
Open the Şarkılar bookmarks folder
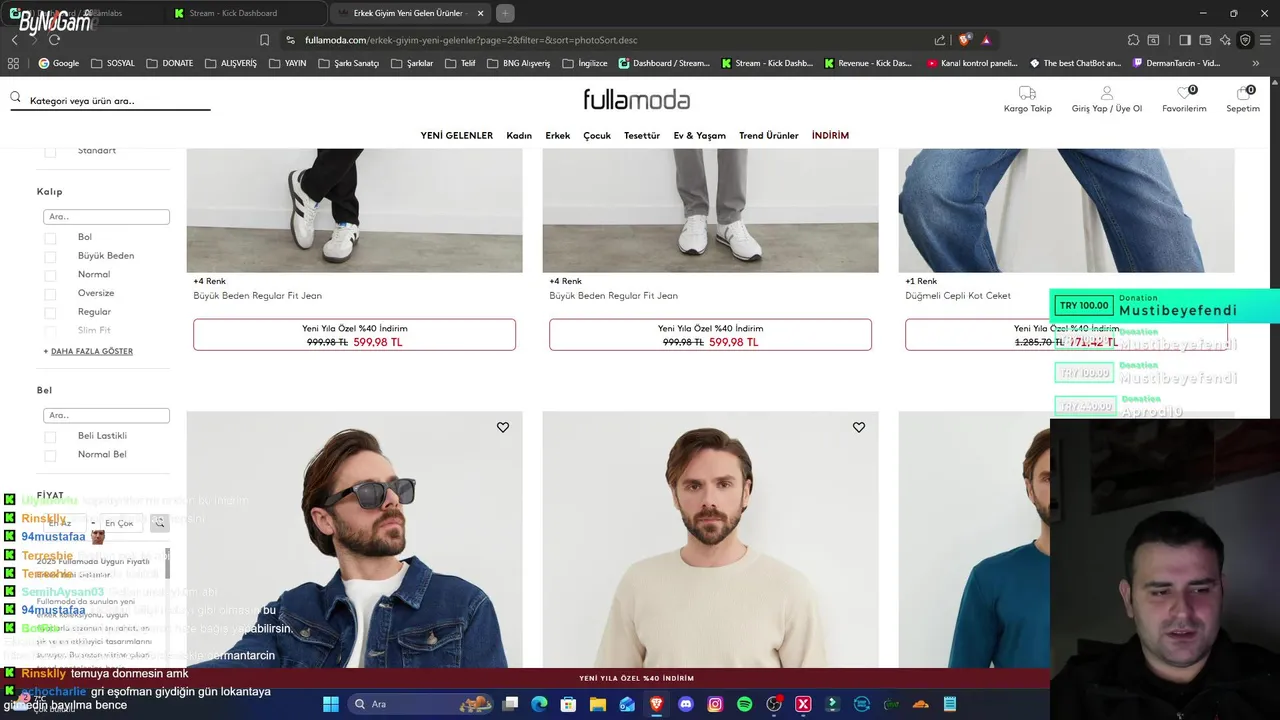(x=411, y=63)
